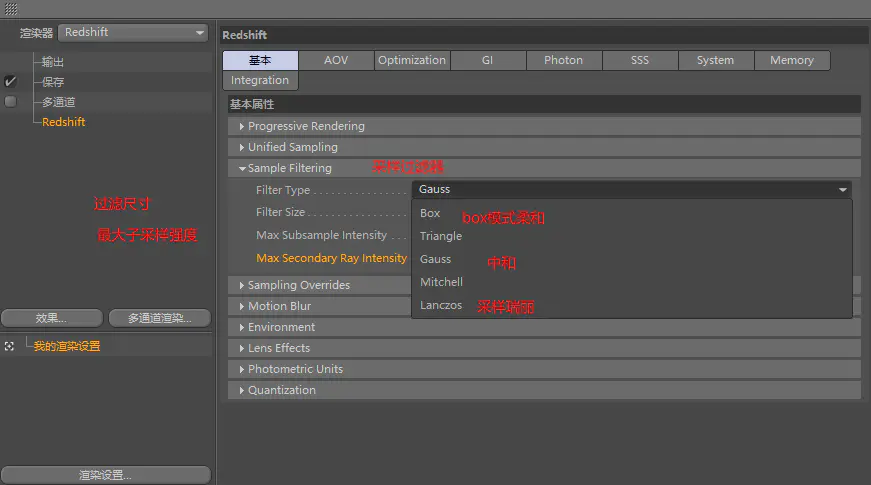Click the Max Secondary Ray Intensity label
Image resolution: width=871 pixels, height=485 pixels.
point(331,258)
